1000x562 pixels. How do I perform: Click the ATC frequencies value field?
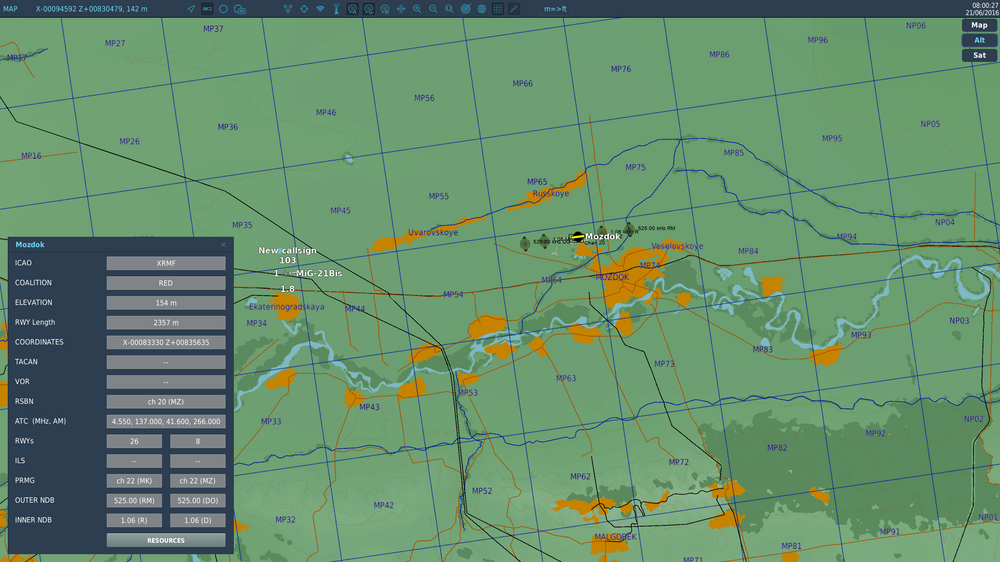(x=166, y=421)
